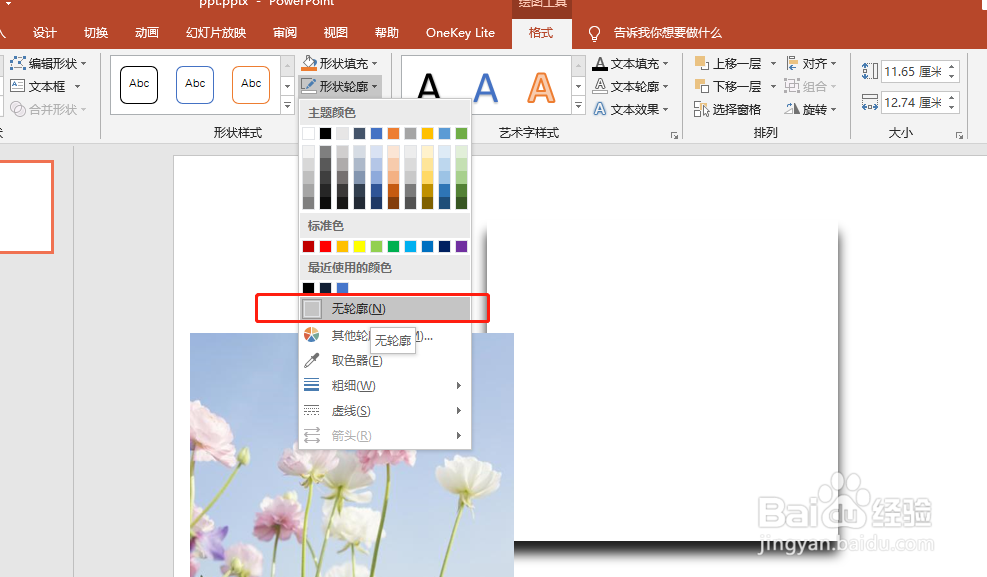The image size is (987, 577).
Task: Click the height field 11.65 厘米
Action: (x=913, y=71)
